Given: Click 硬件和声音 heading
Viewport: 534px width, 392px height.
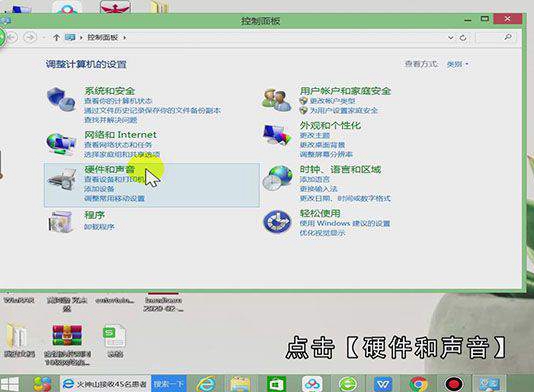Looking at the screenshot, I should (110, 169).
